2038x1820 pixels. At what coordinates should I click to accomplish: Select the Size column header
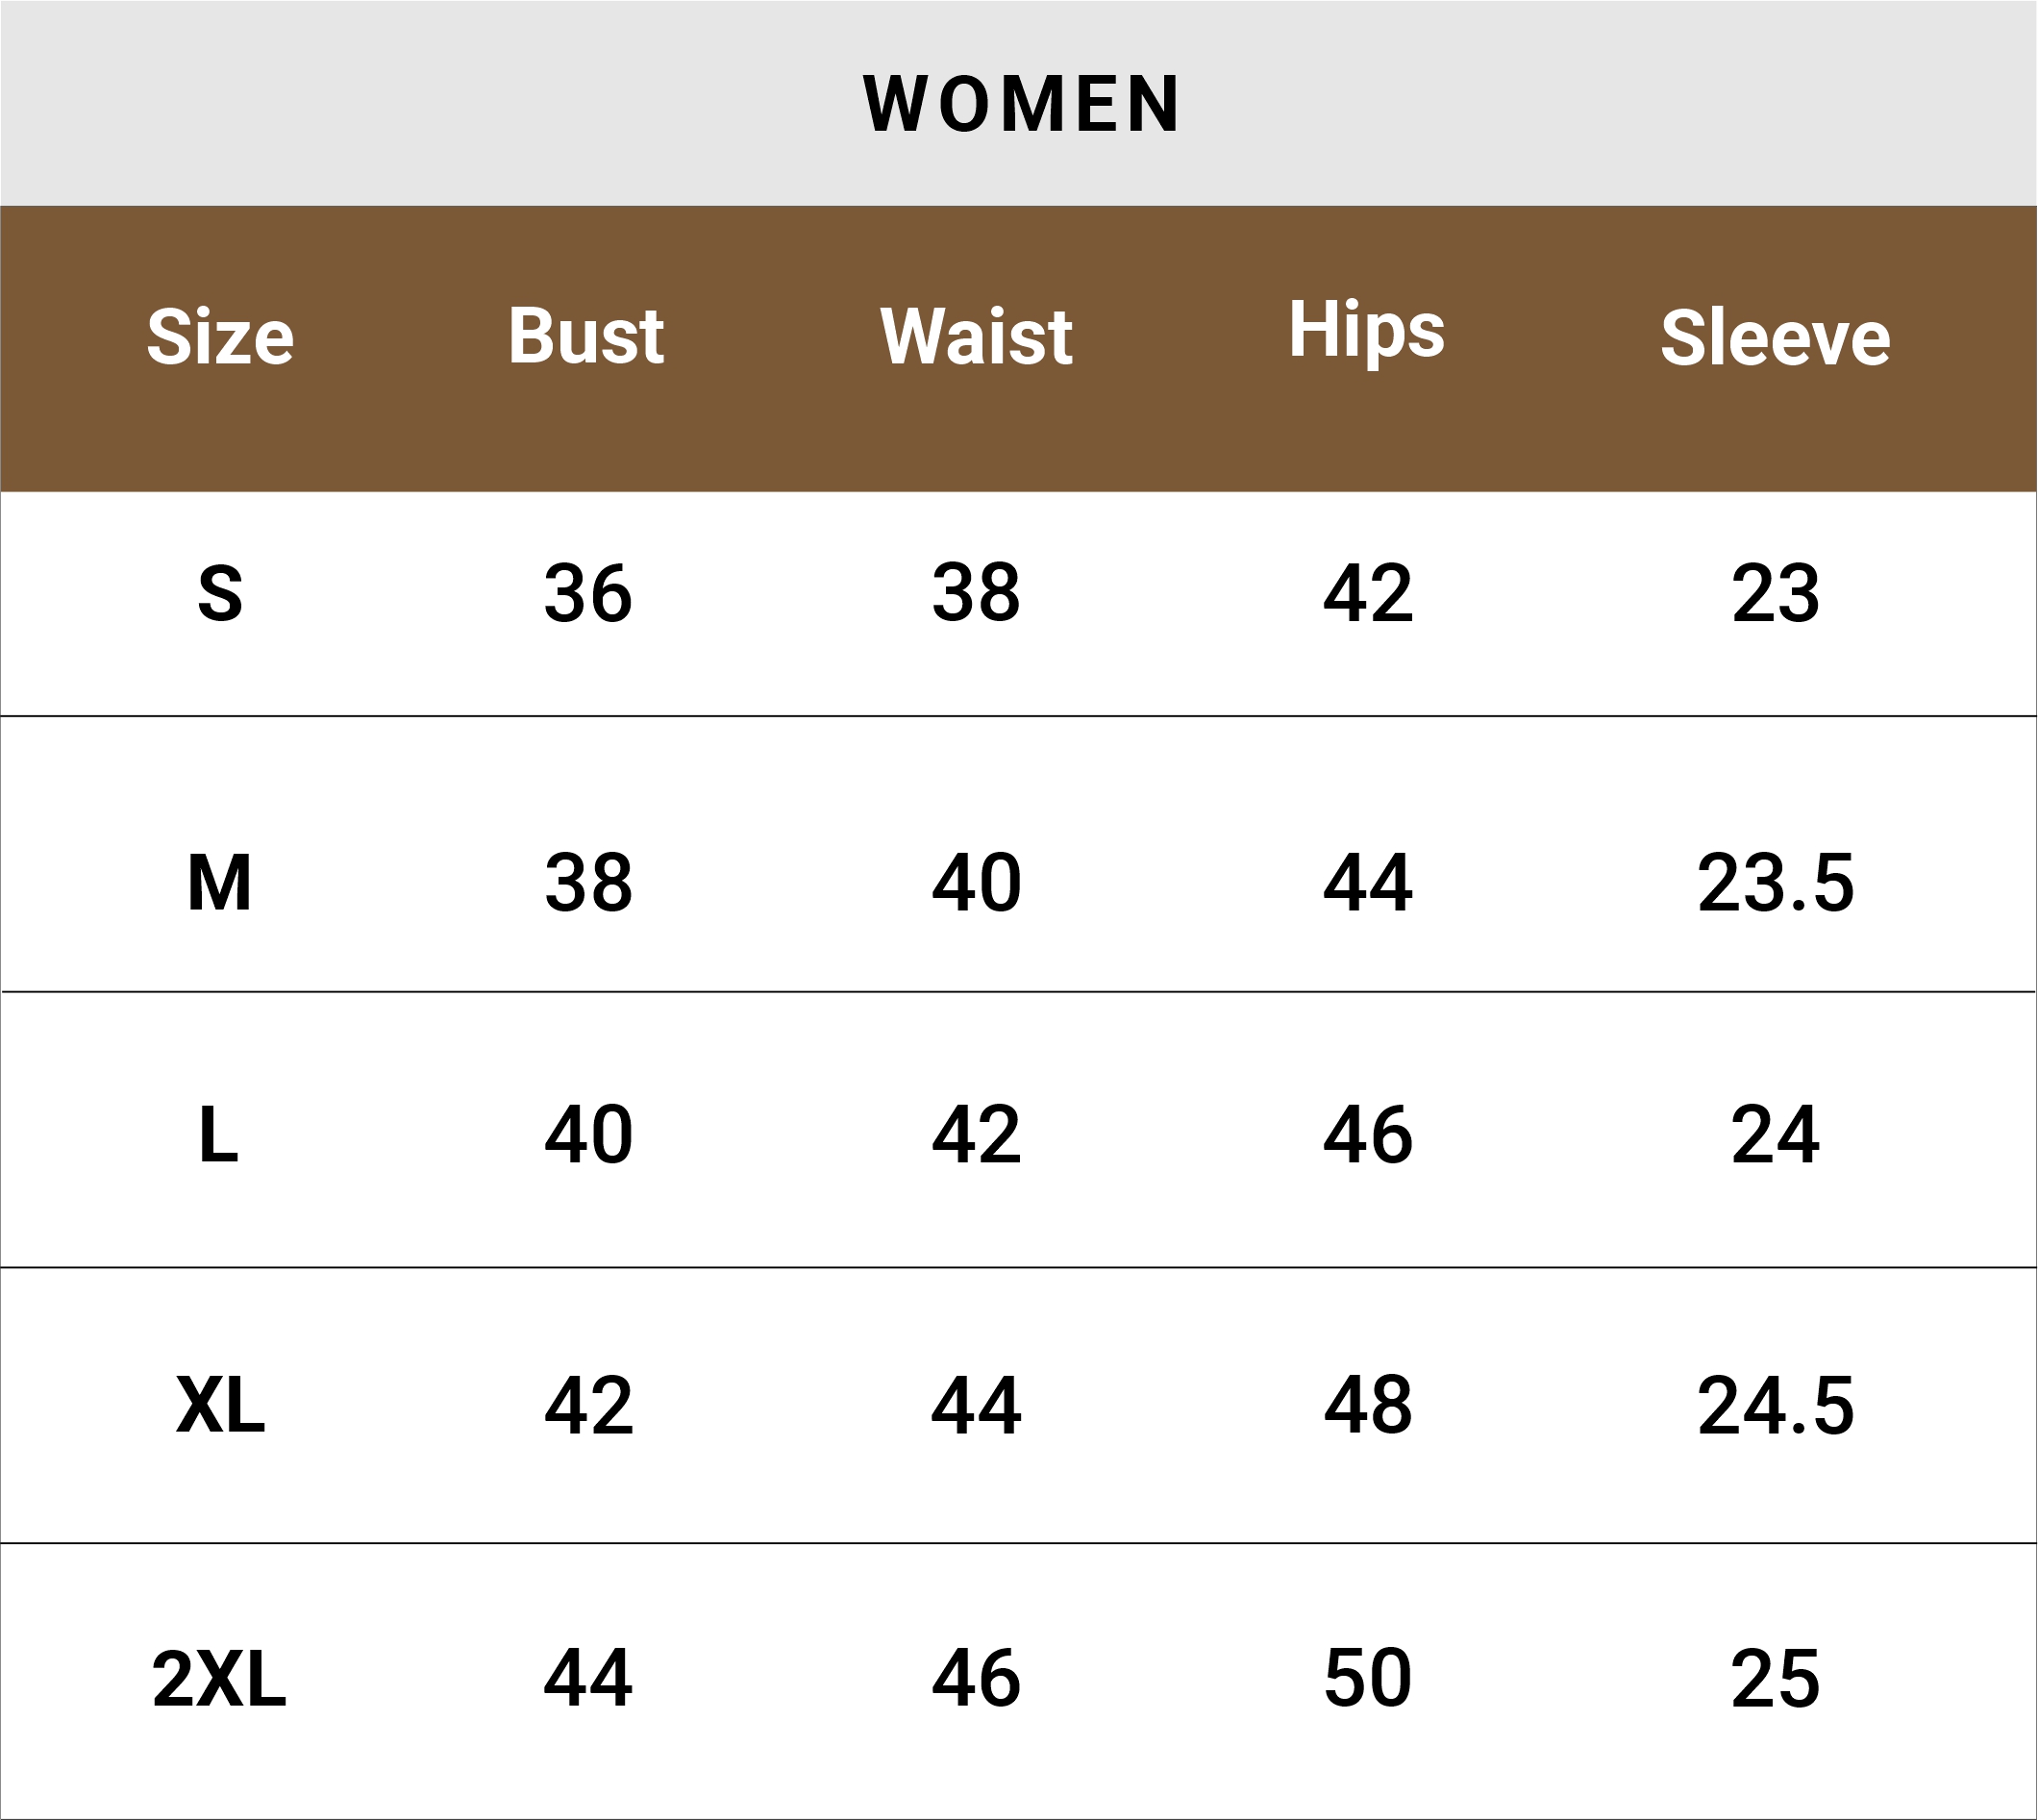tap(220, 337)
